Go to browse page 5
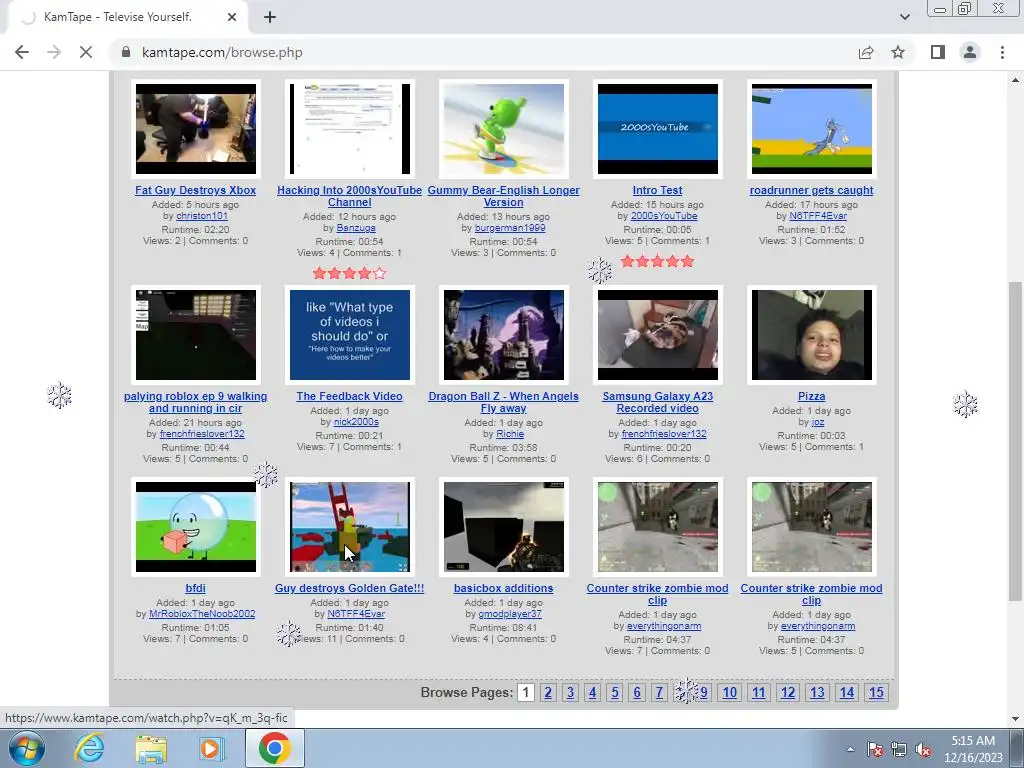1024x768 pixels. pos(615,692)
